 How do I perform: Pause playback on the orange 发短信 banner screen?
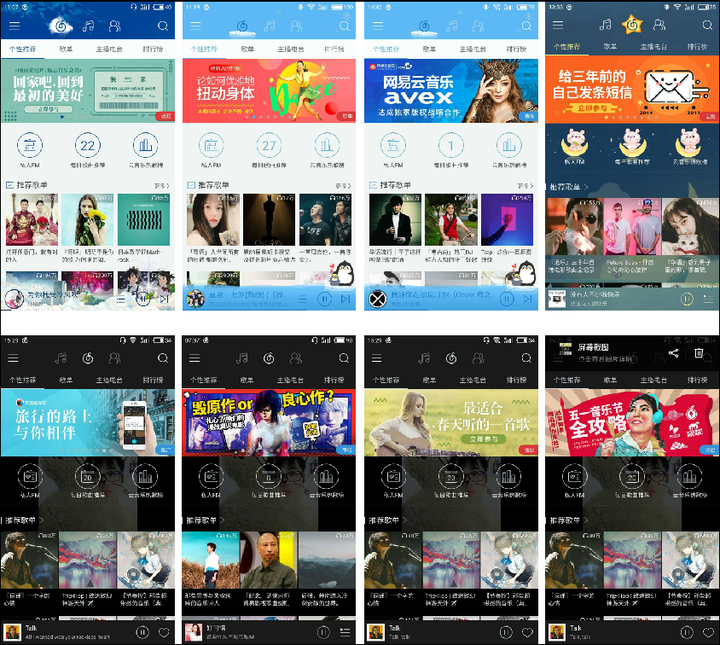(x=686, y=299)
